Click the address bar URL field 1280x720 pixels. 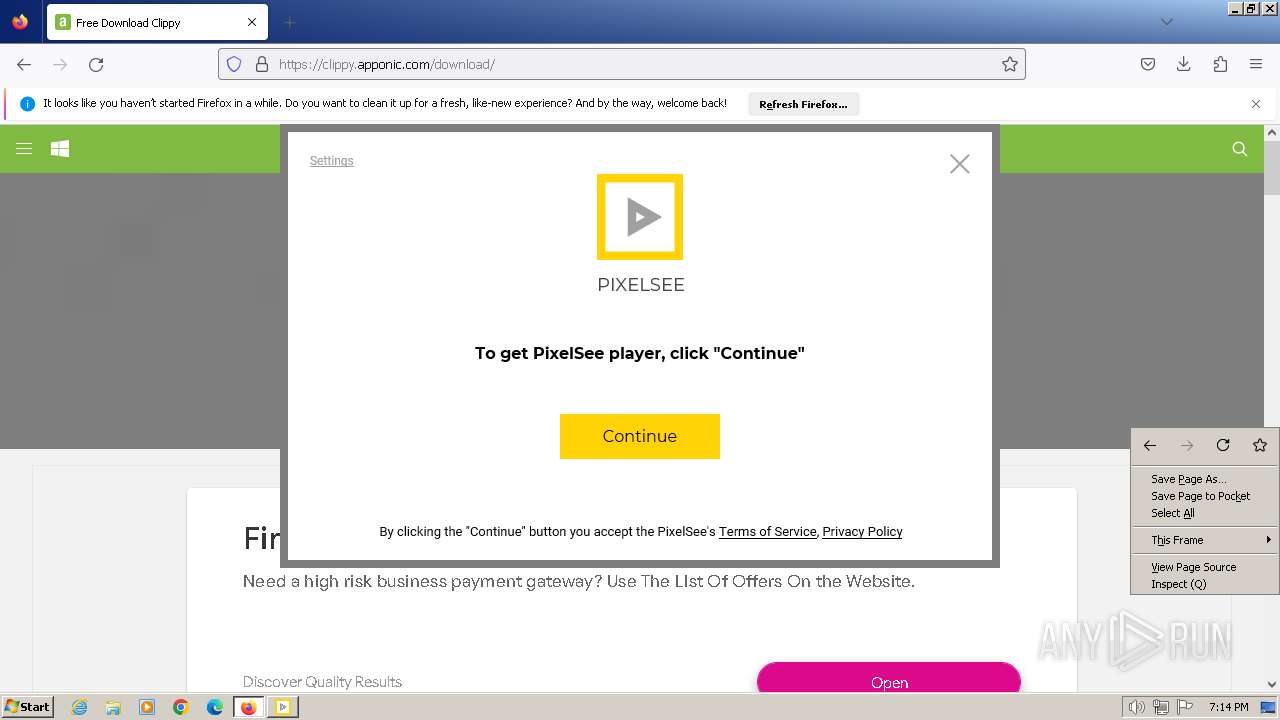[x=622, y=64]
